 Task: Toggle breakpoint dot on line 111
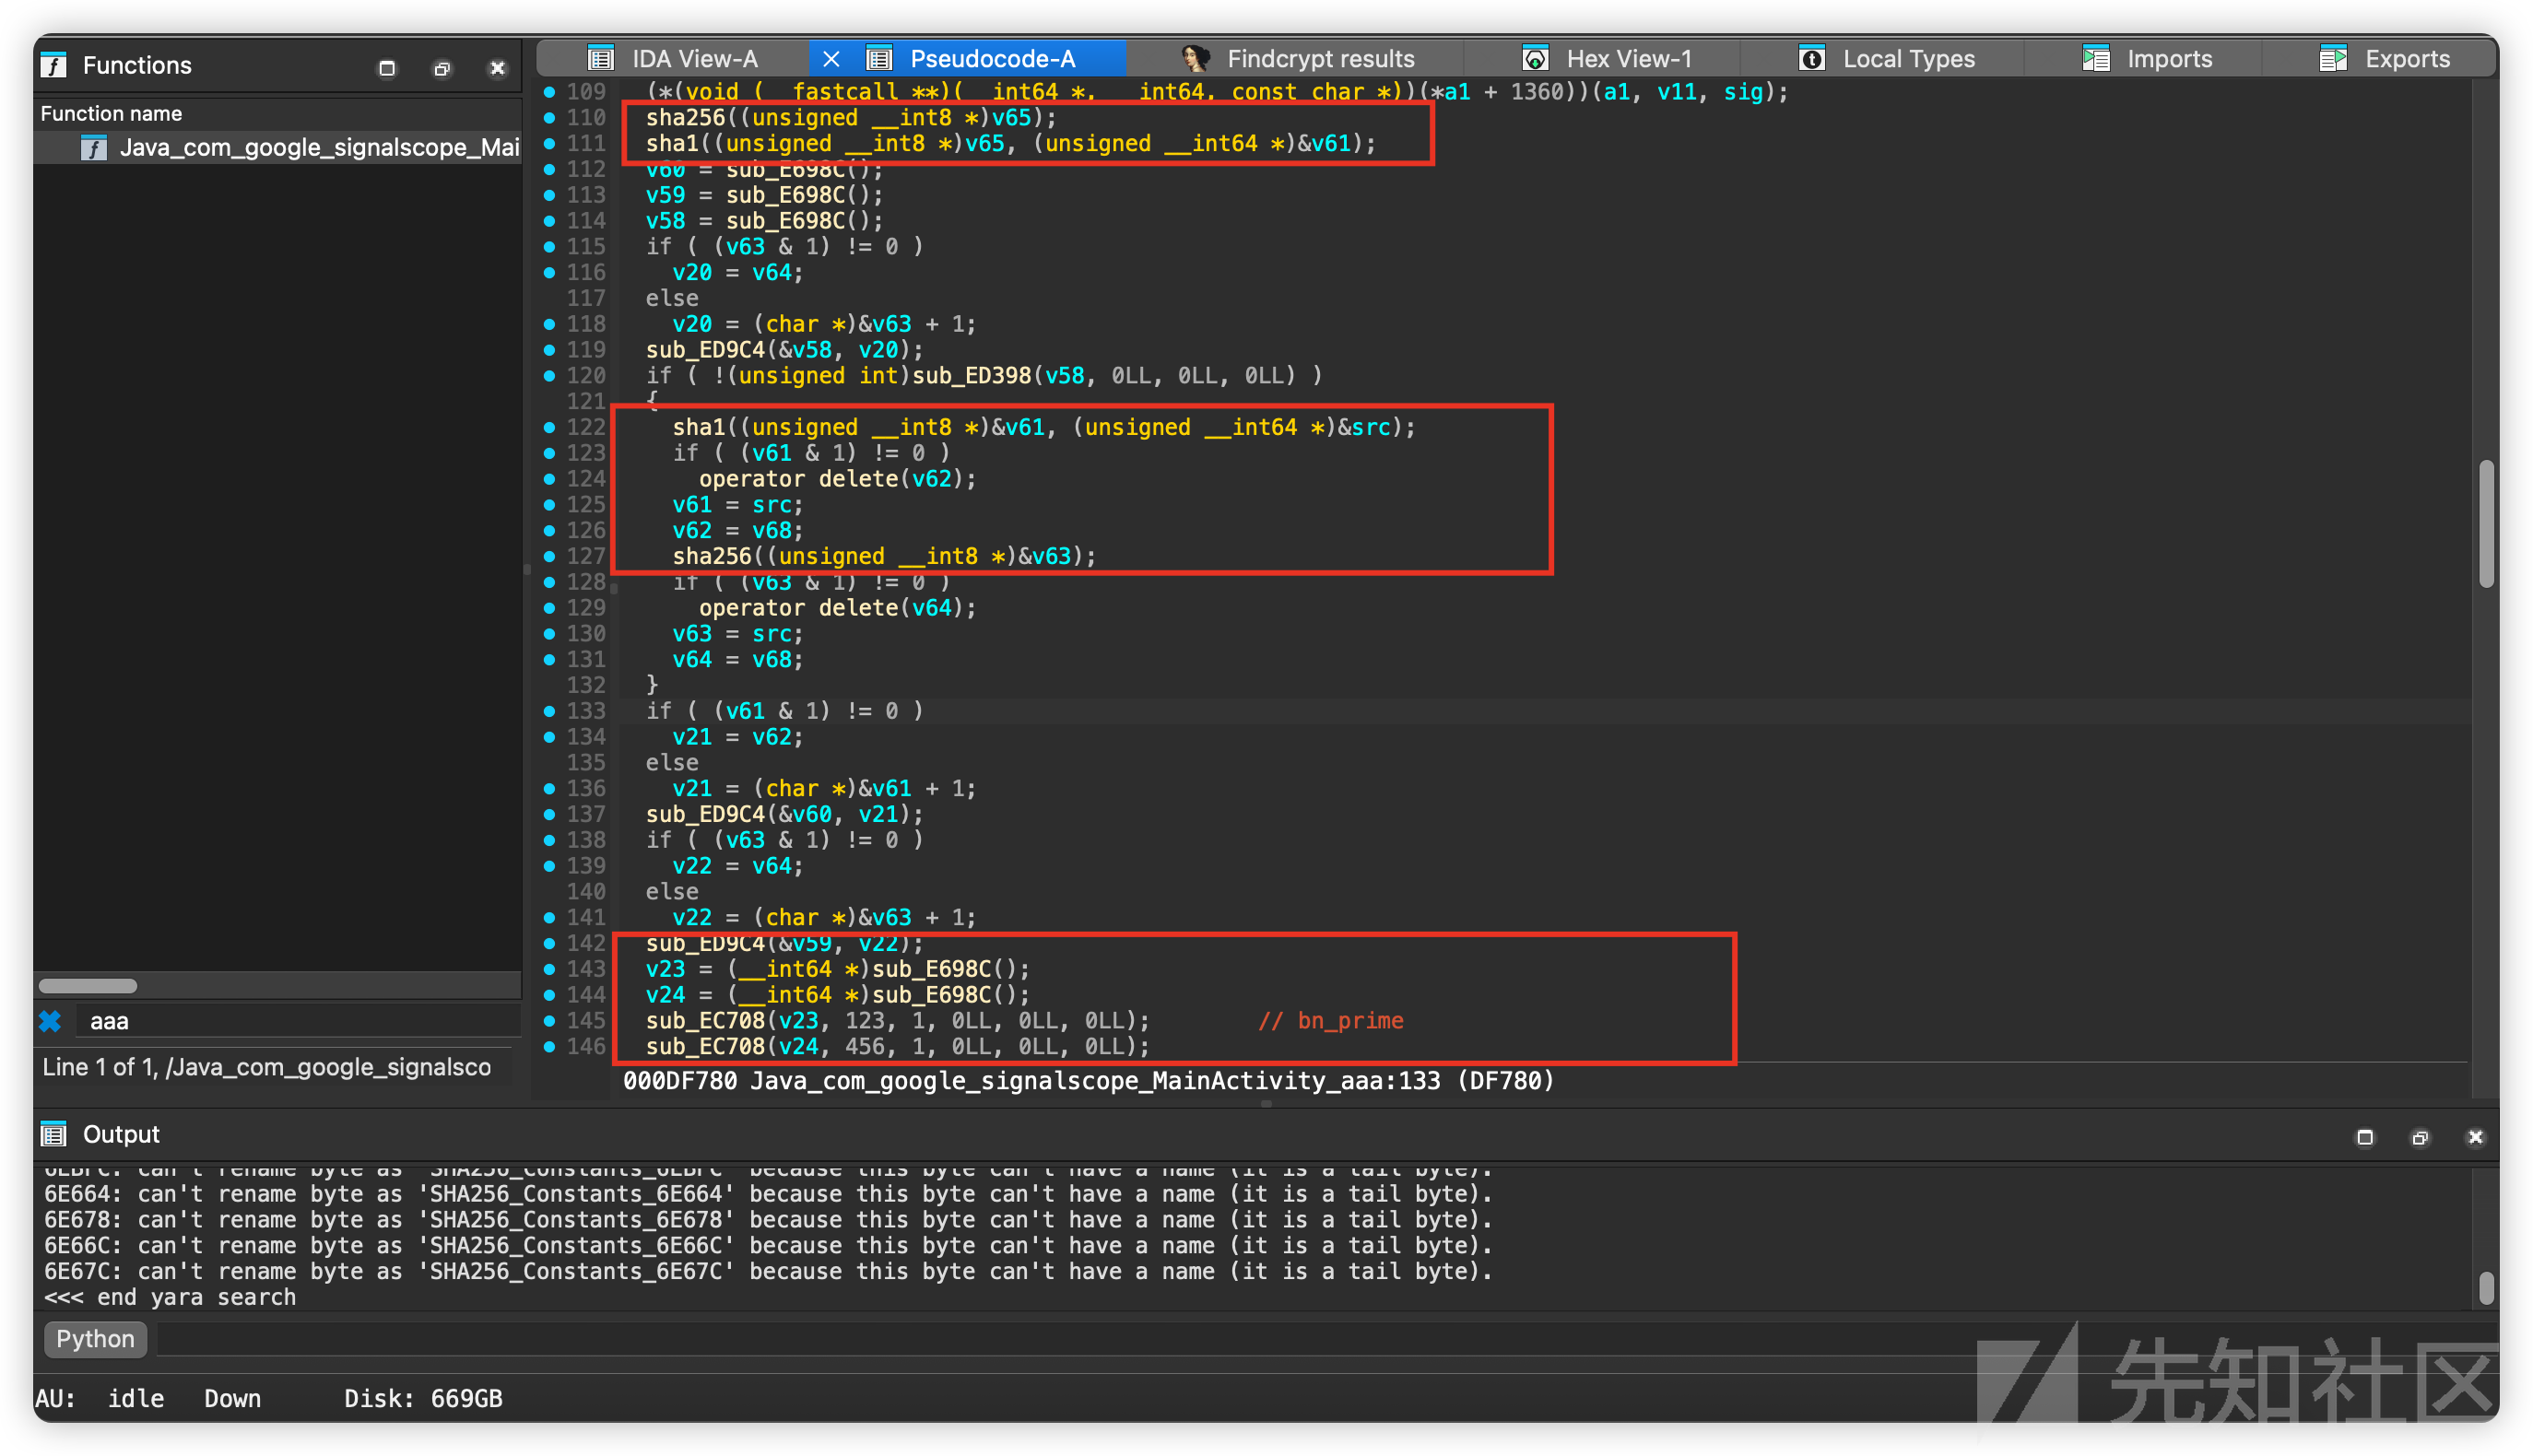(549, 143)
